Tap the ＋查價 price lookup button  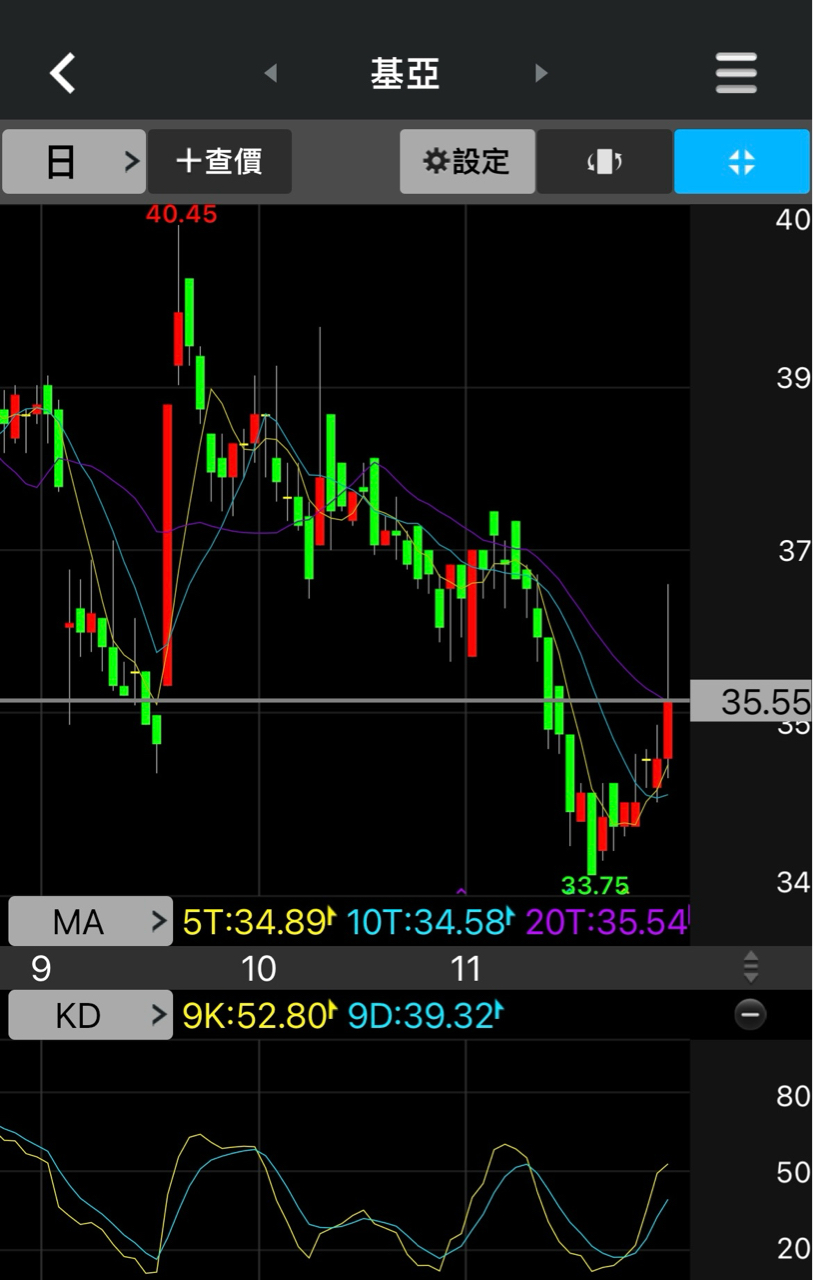pyautogui.click(x=220, y=161)
